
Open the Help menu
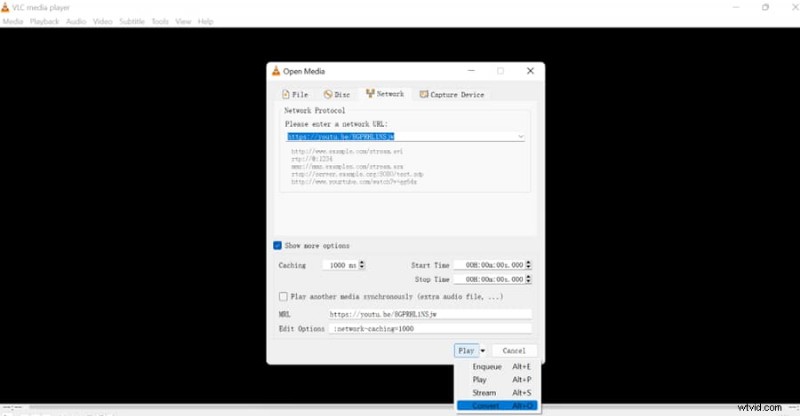[x=206, y=21]
